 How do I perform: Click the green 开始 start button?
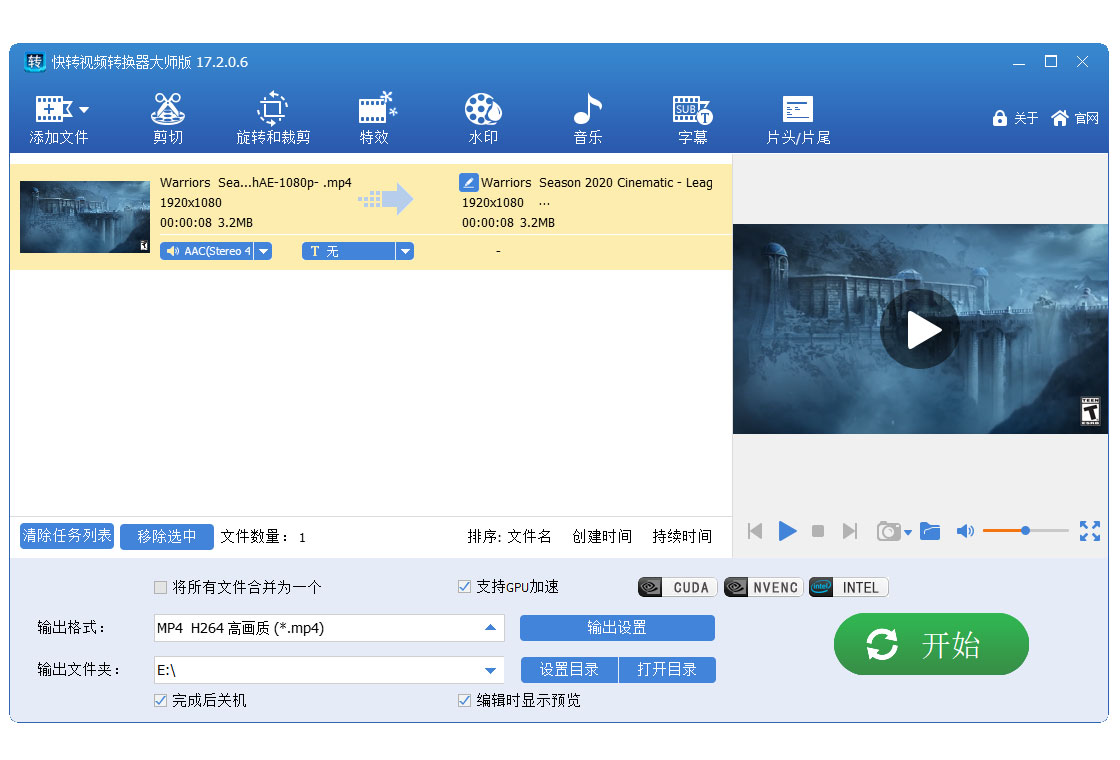pos(931,644)
